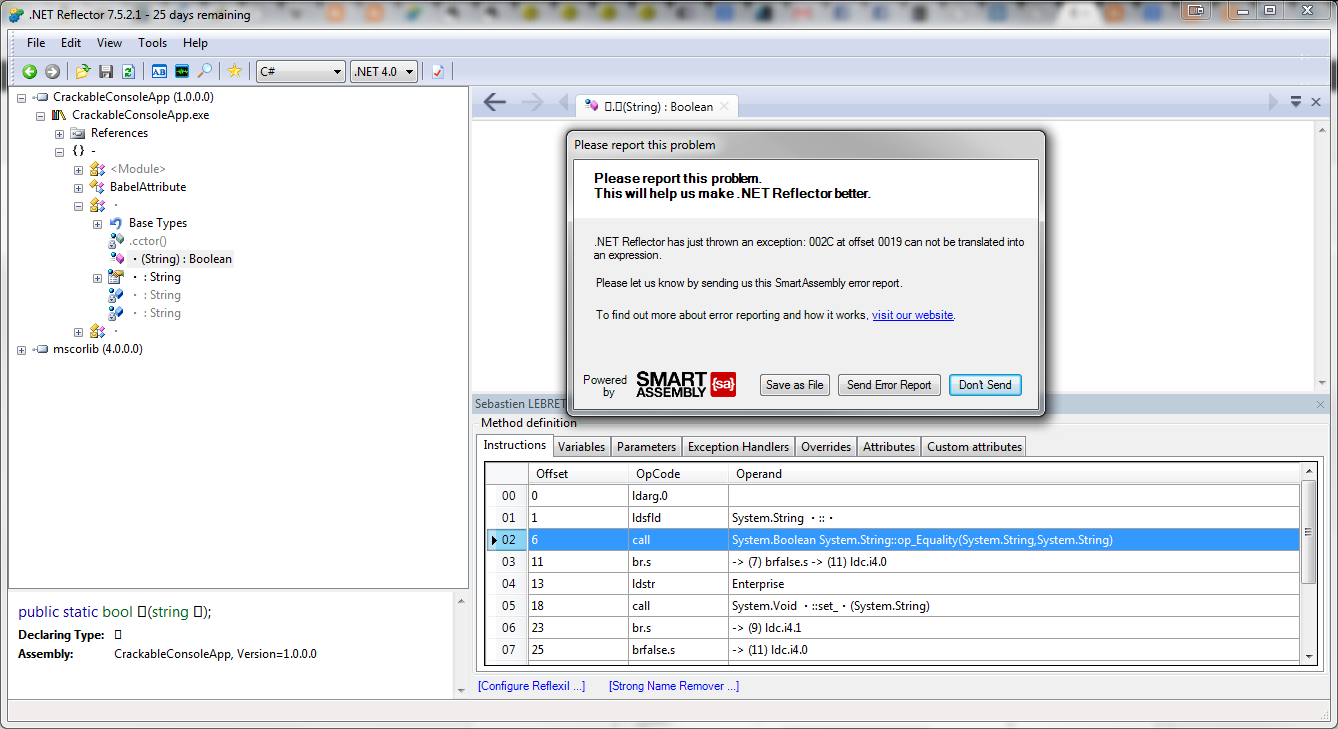Collapse the CrackableConsoleApp.exe node
Screen dimensions: 1338x729
pyautogui.click(x=41, y=116)
